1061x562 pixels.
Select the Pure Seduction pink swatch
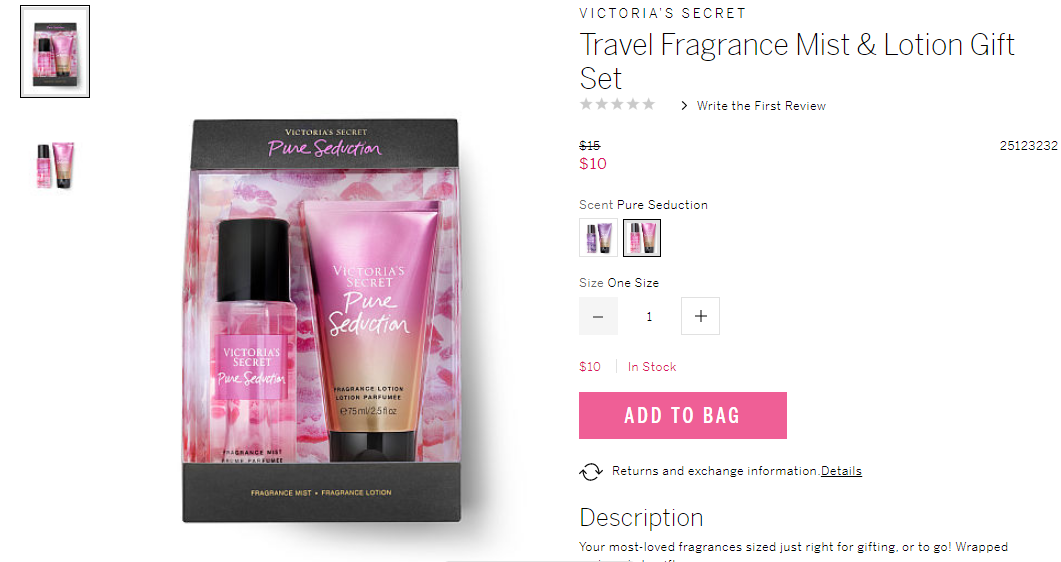[641, 238]
